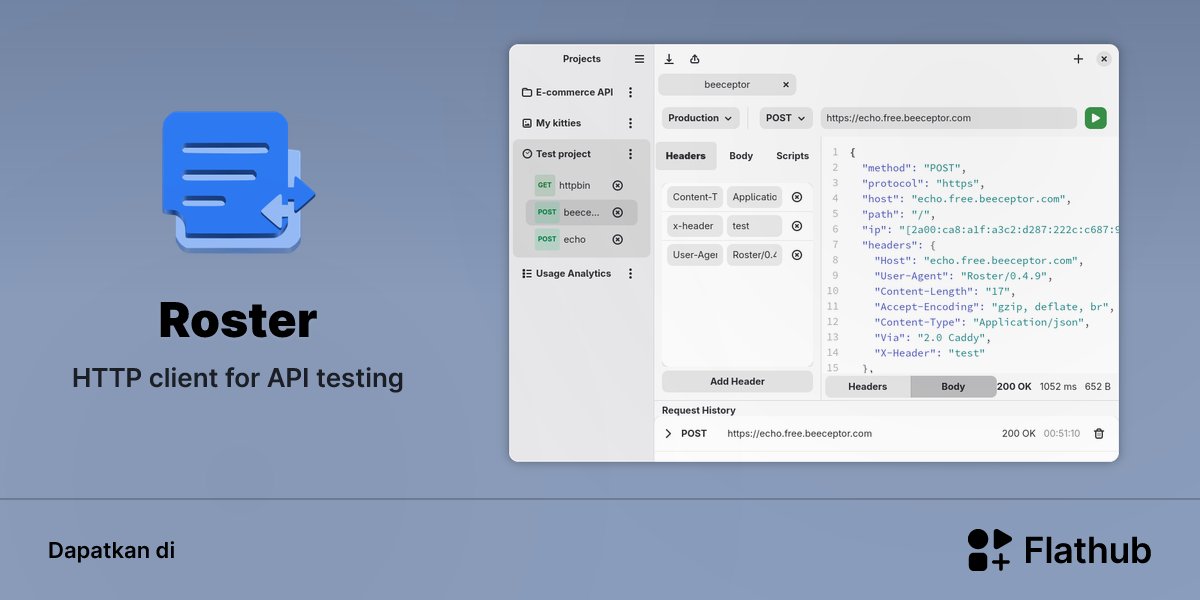
Task: Click the POST badge of echo
Action: click(x=547, y=239)
